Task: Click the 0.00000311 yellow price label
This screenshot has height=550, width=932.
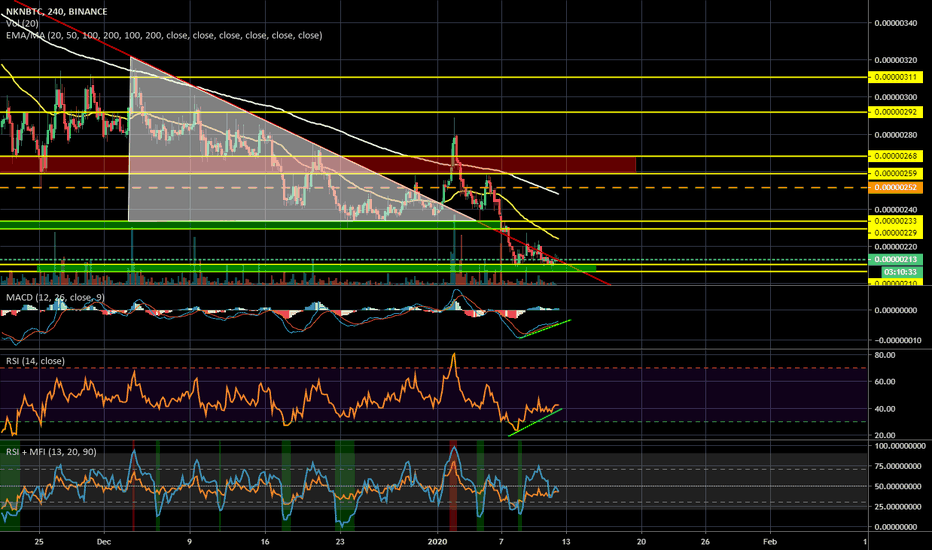Action: [895, 77]
